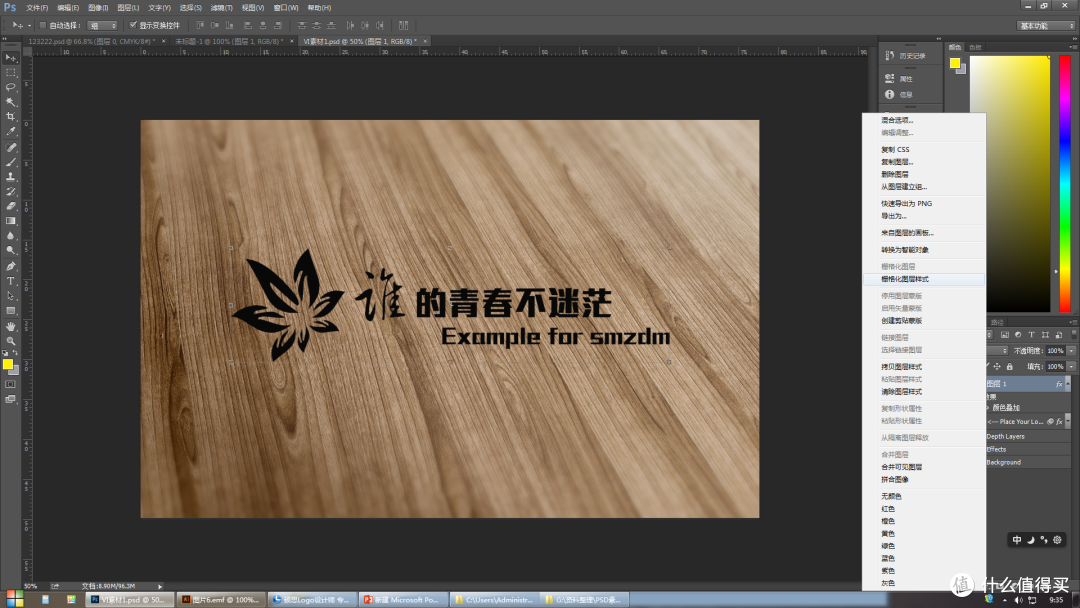Viewport: 1080px width, 608px height.
Task: Select the Gradient tool
Action: tap(10, 221)
